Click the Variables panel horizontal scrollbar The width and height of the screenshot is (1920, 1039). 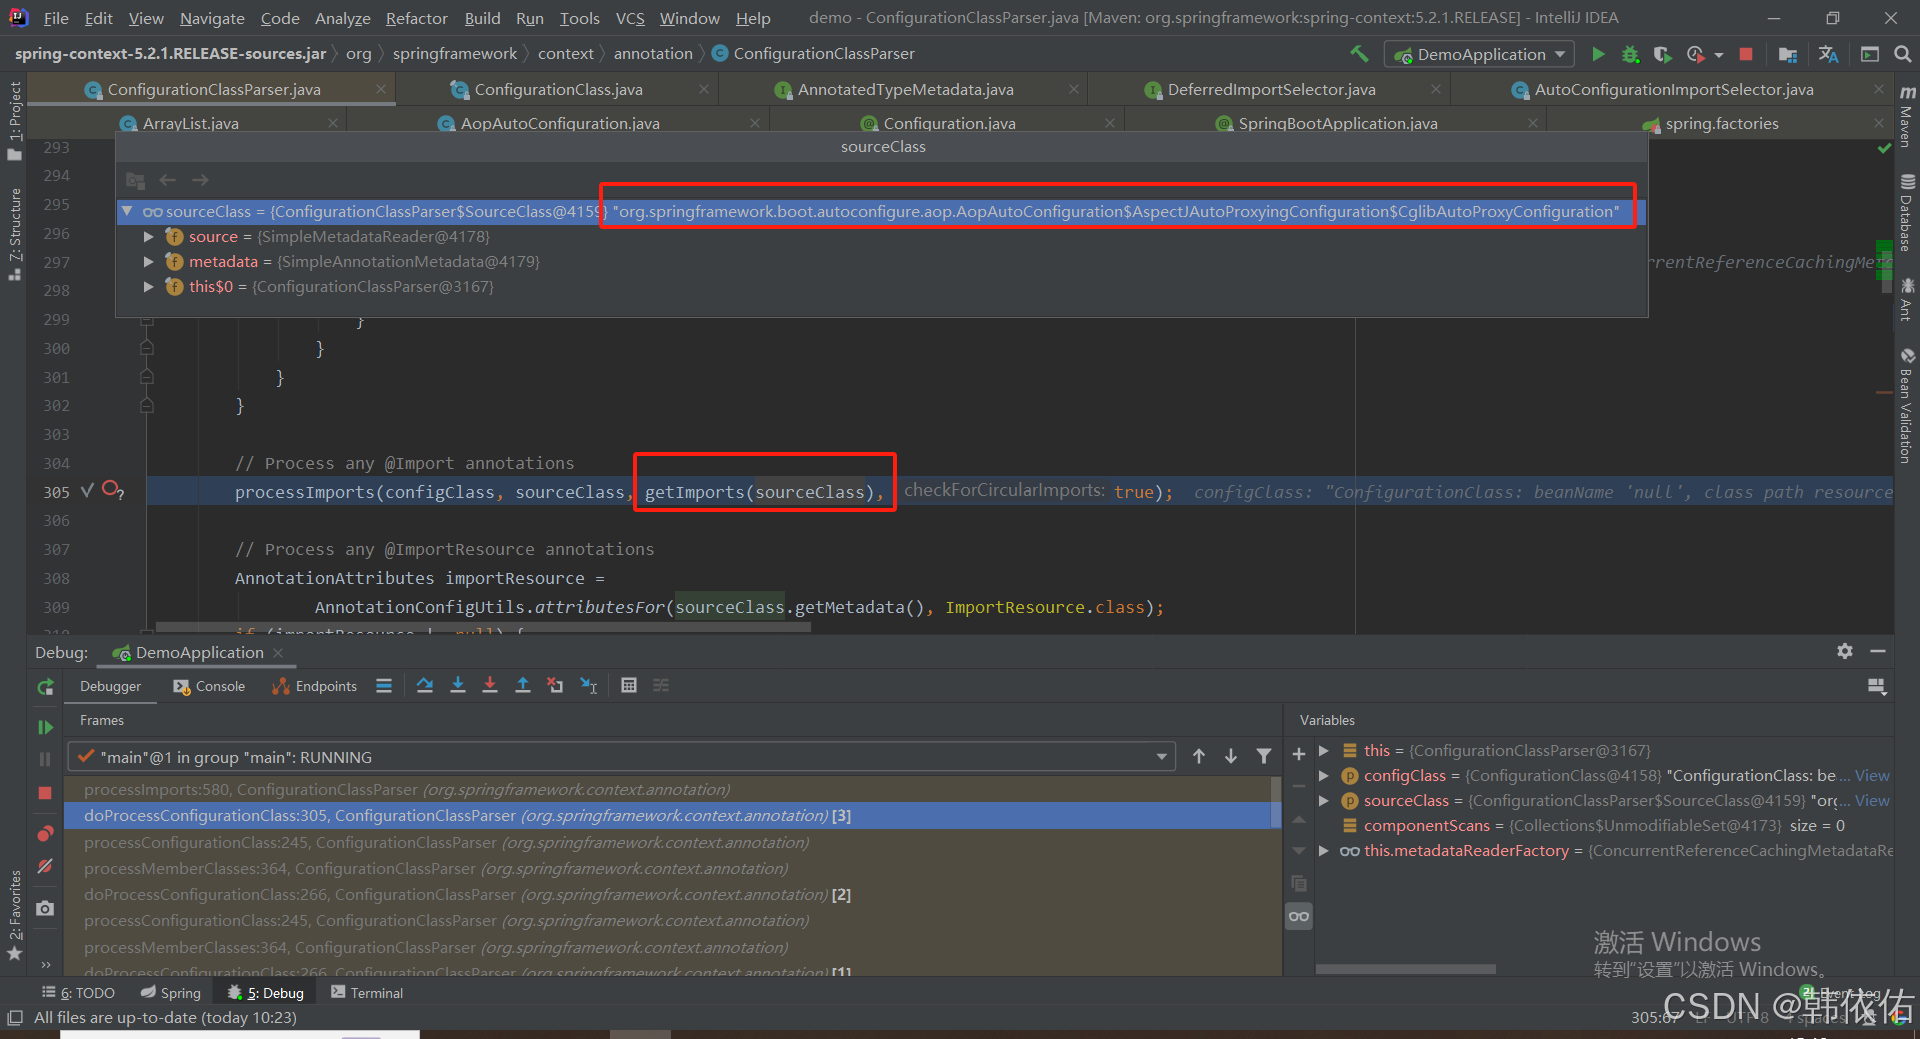[x=1405, y=969]
